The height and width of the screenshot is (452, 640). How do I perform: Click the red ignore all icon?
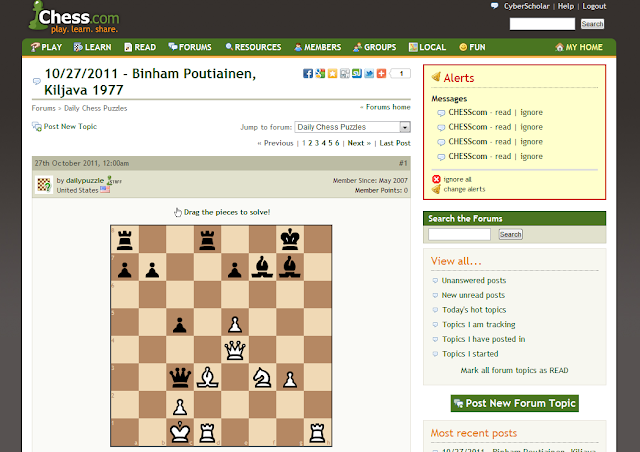click(436, 179)
